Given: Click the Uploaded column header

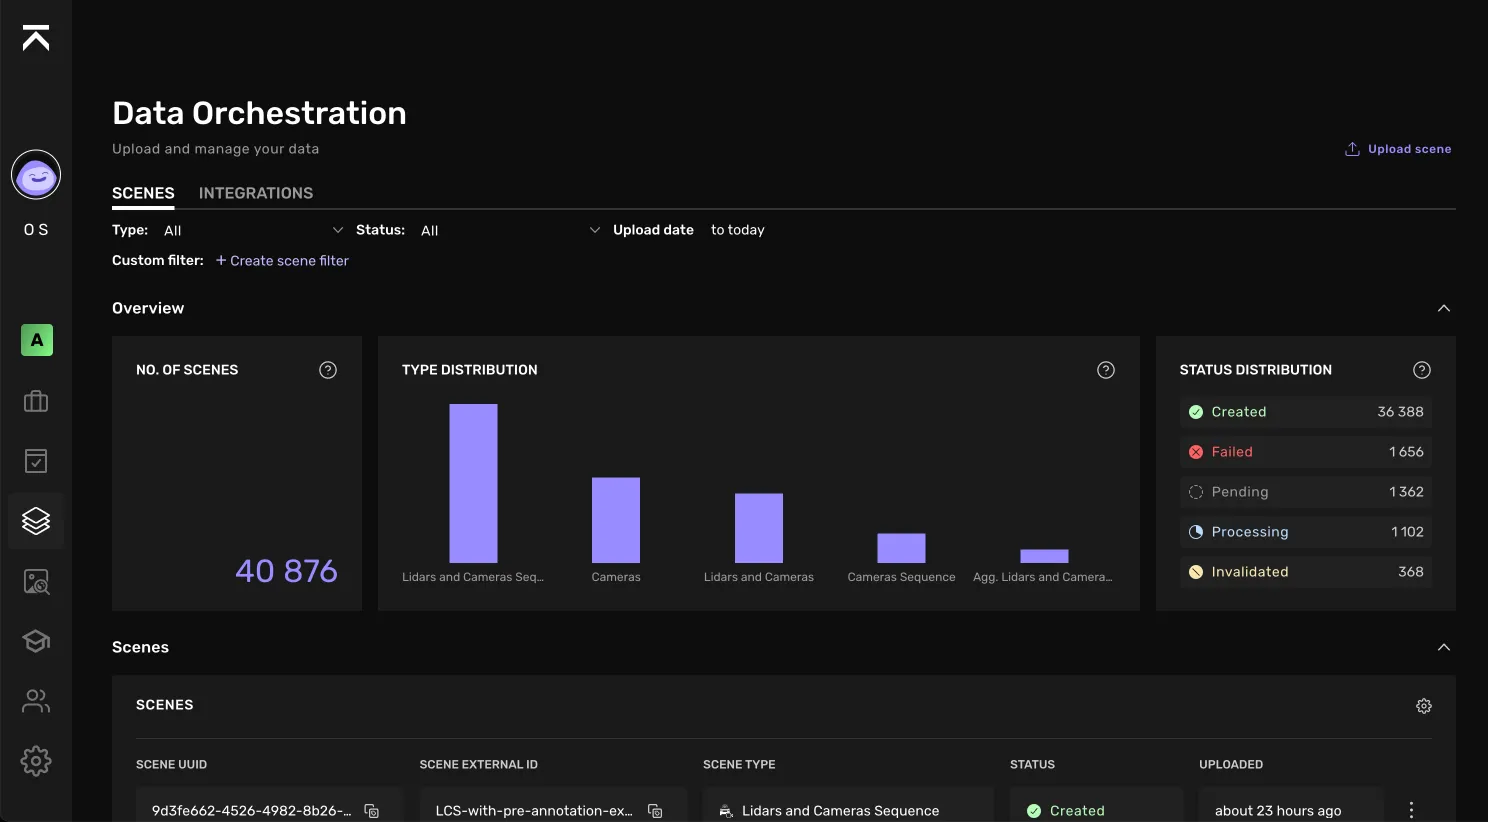Looking at the screenshot, I should coord(1231,765).
